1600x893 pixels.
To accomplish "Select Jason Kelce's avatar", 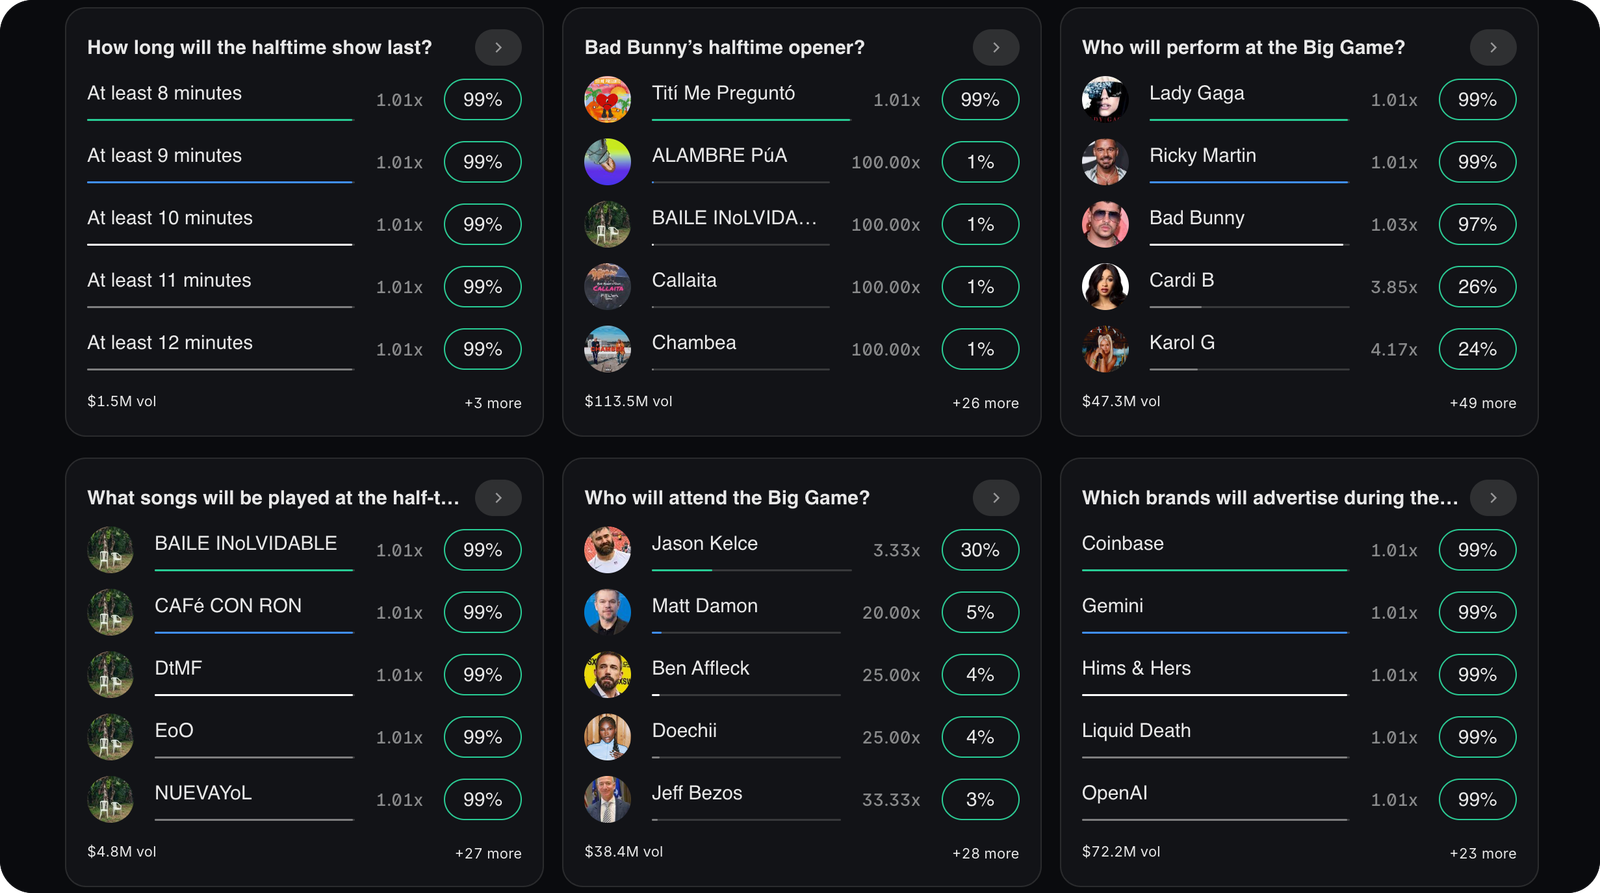I will point(607,550).
